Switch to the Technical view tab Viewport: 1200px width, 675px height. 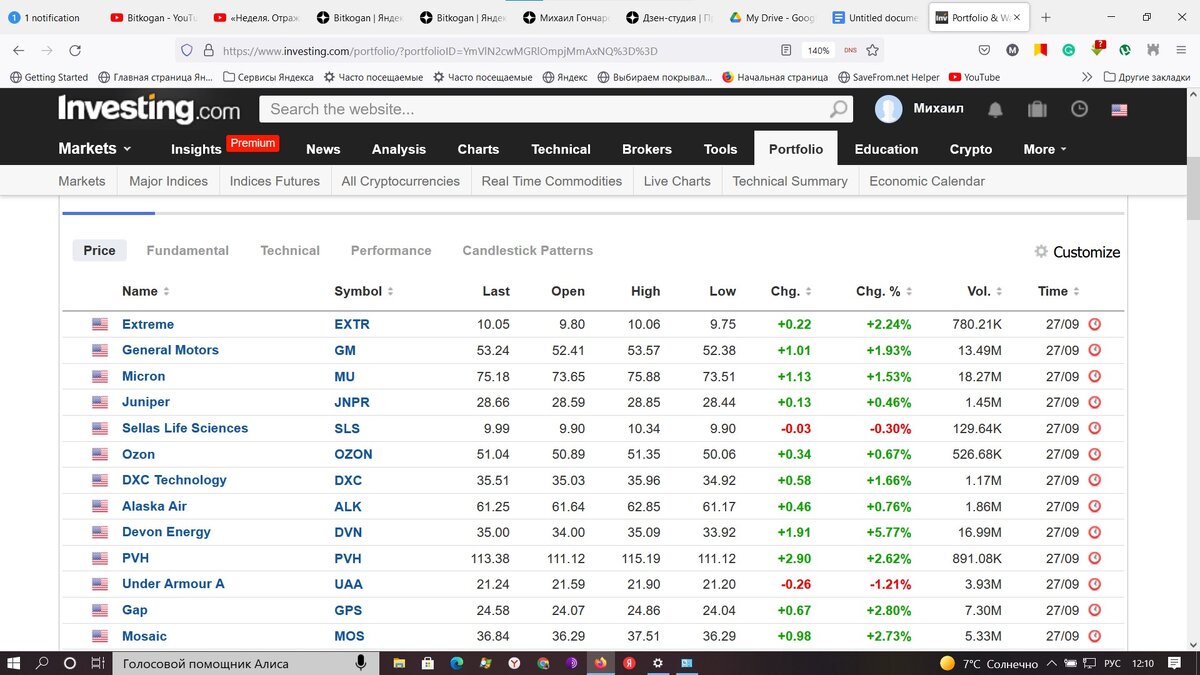click(x=290, y=250)
